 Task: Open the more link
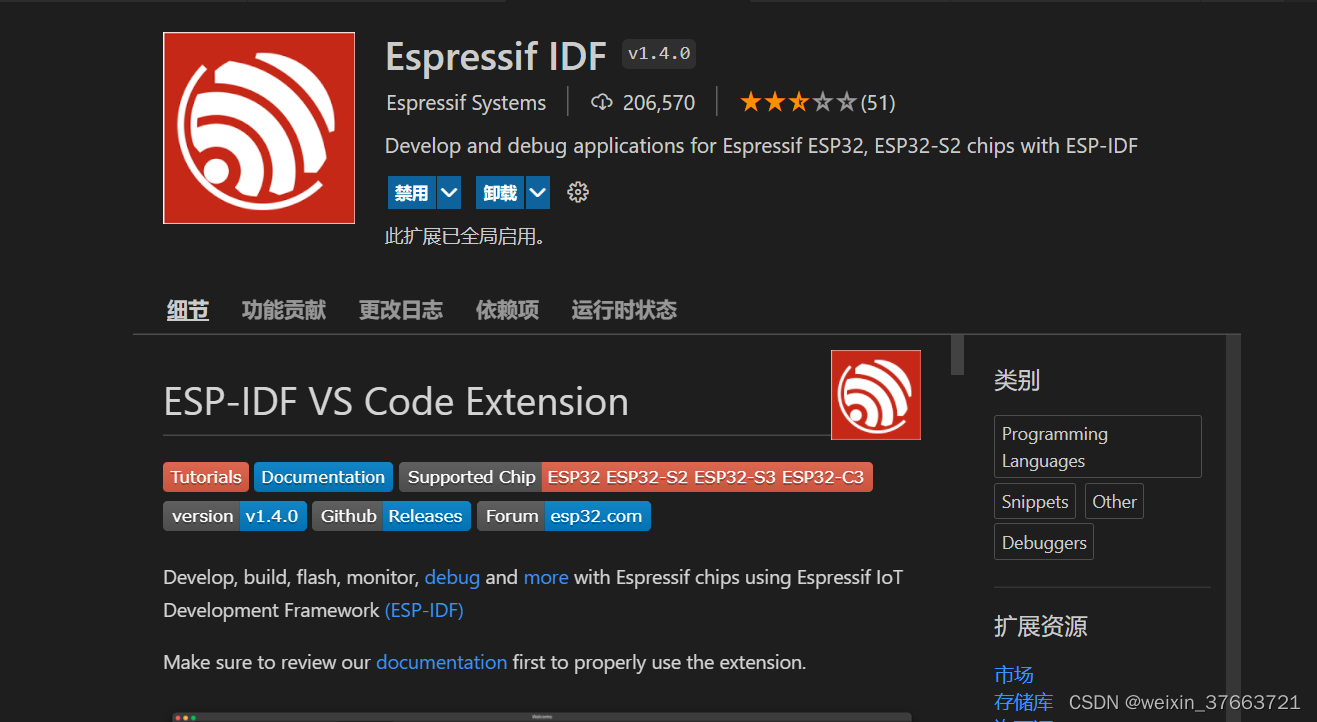(x=546, y=577)
